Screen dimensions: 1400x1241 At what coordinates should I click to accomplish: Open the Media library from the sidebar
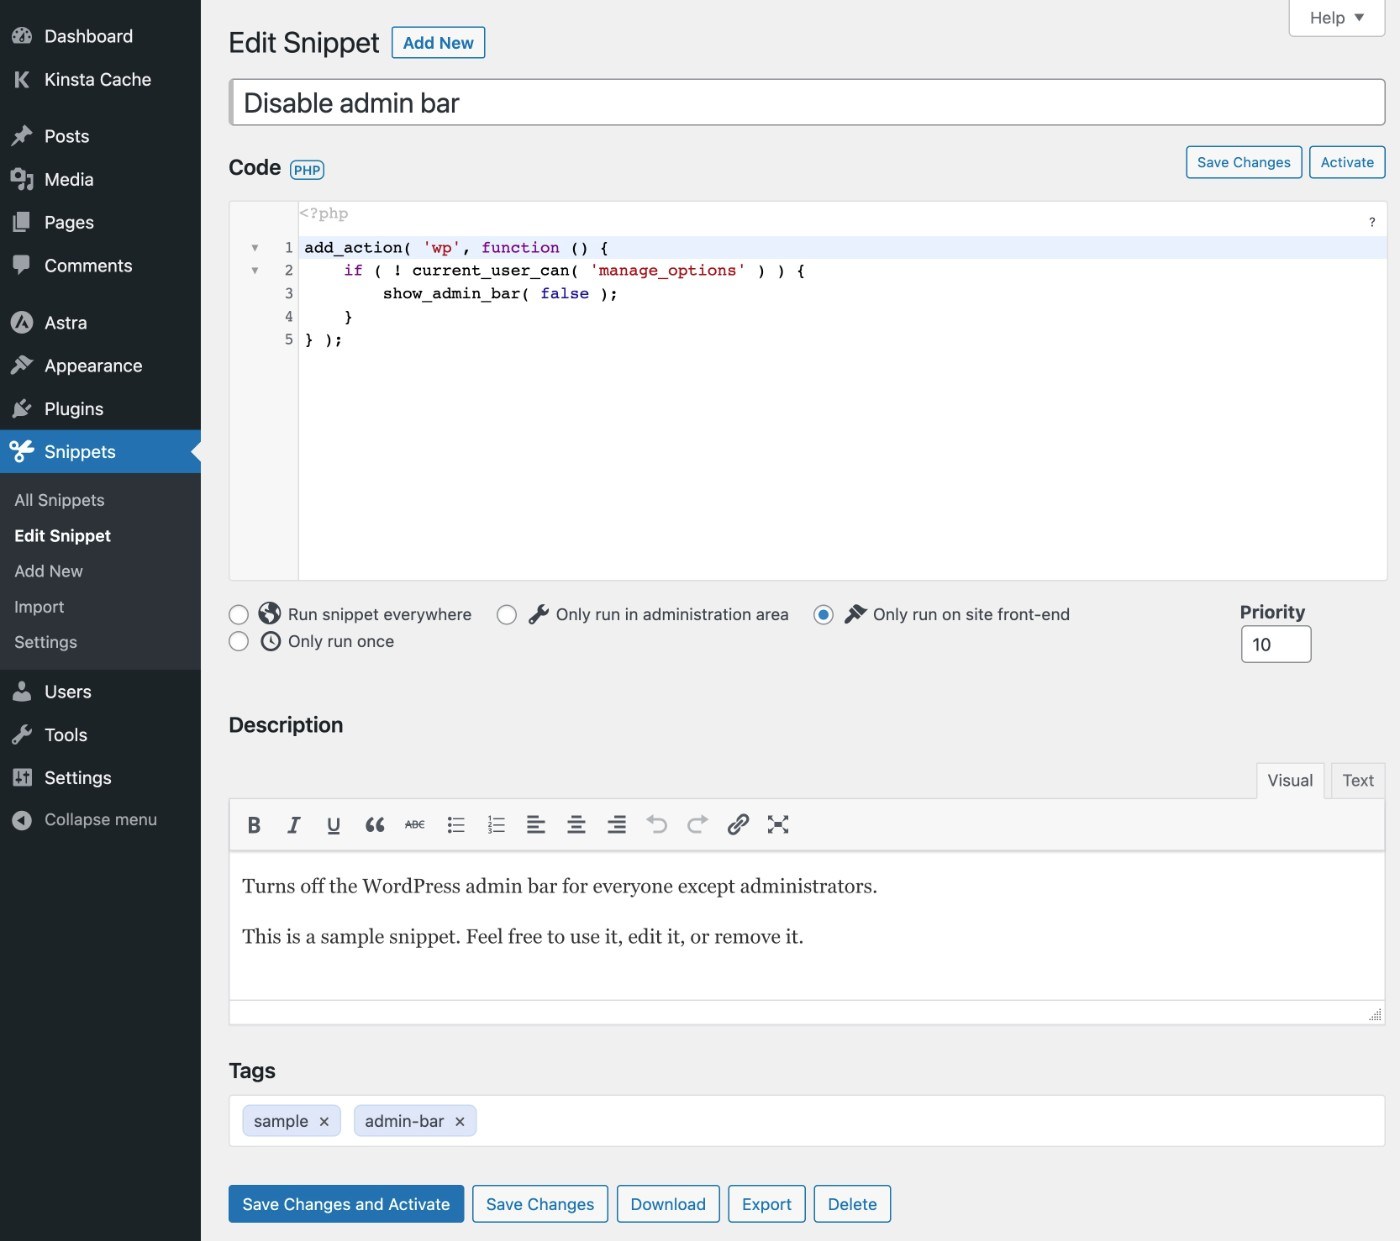coord(66,180)
